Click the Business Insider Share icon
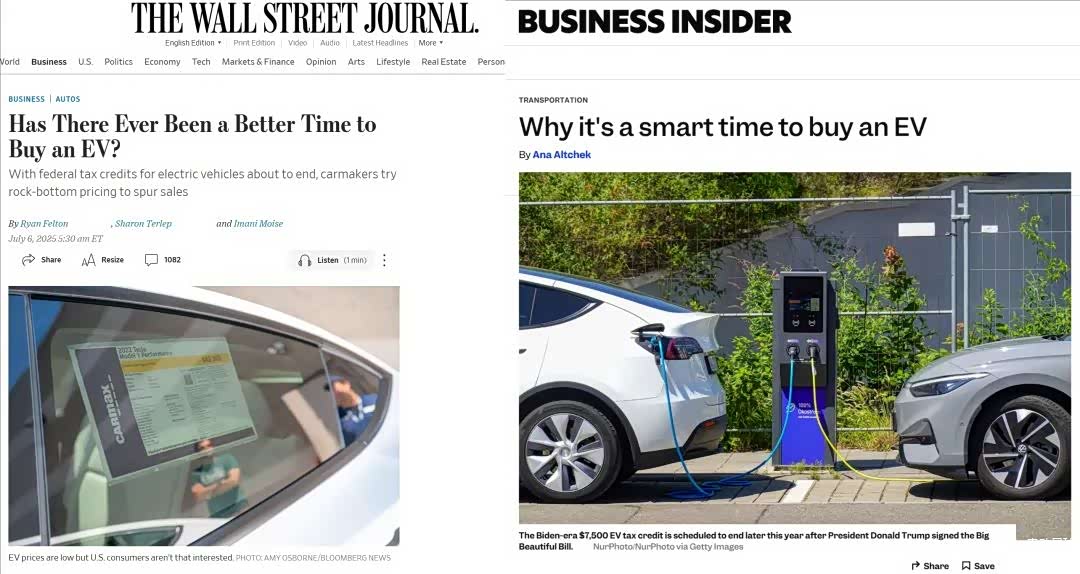The height and width of the screenshot is (574, 1080). pyautogui.click(x=915, y=566)
